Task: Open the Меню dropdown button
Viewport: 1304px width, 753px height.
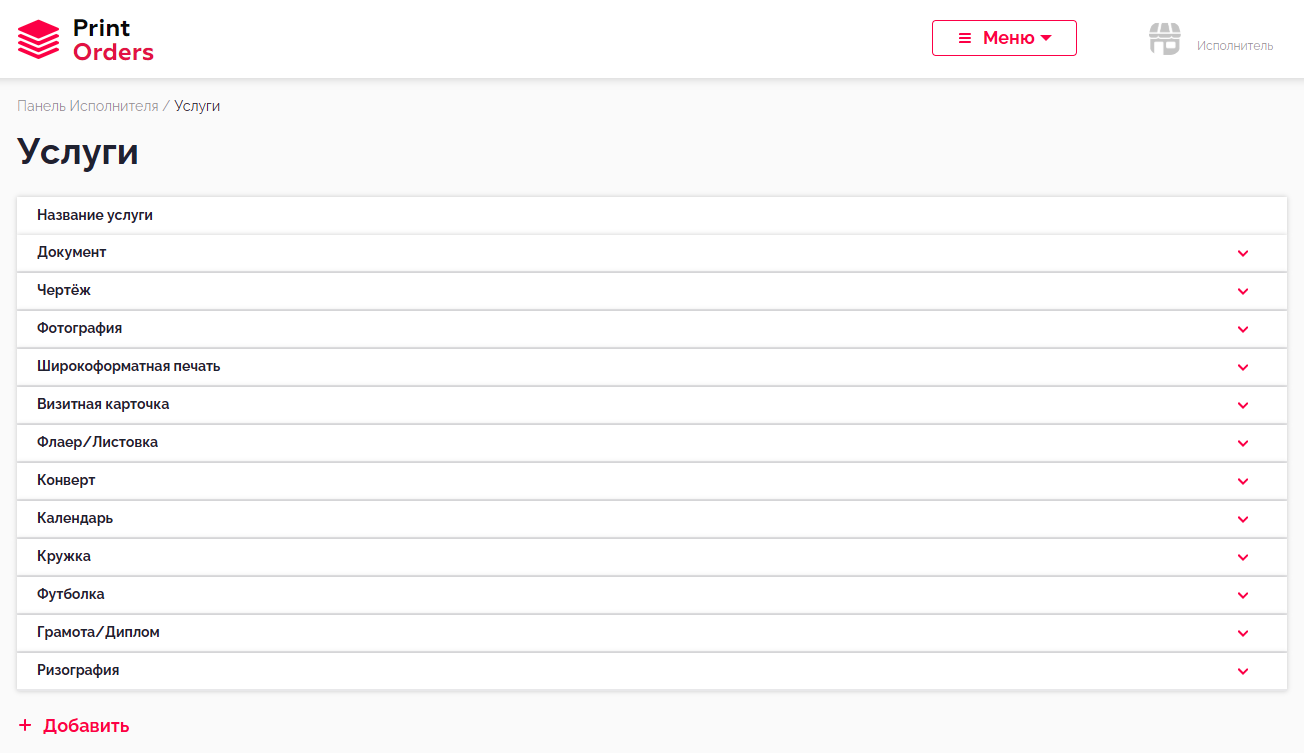Action: 1004,38
